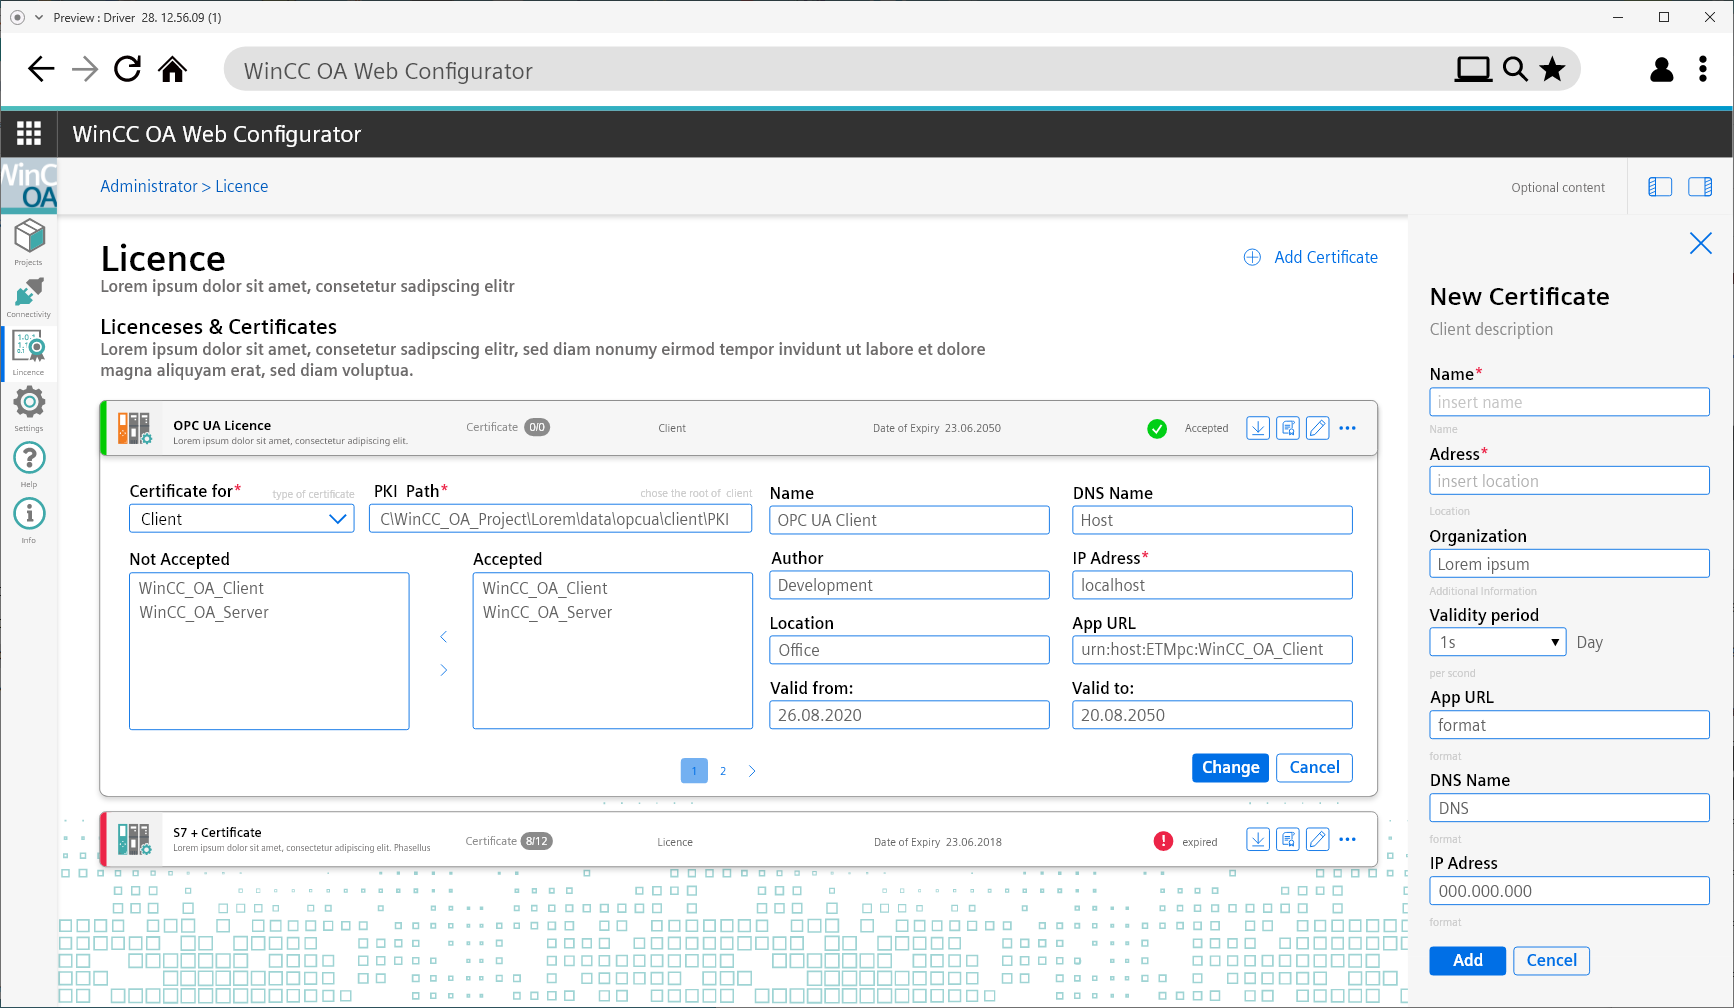Open the Projects sidebar icon

[29, 240]
